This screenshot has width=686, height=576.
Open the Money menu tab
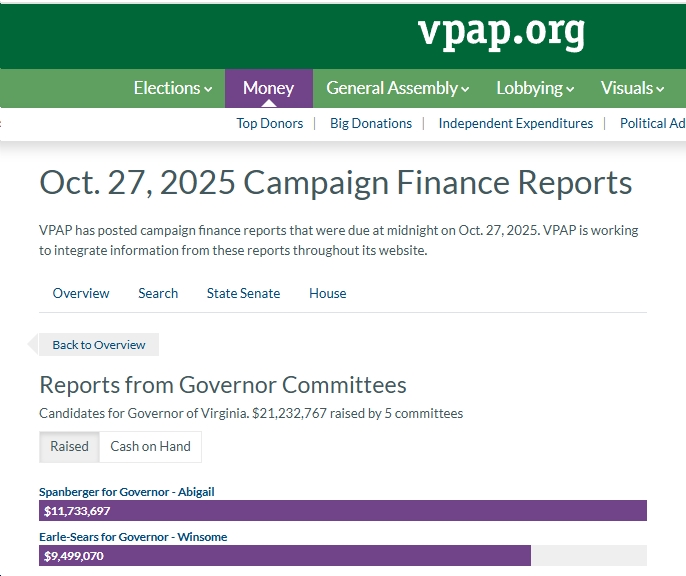point(268,88)
